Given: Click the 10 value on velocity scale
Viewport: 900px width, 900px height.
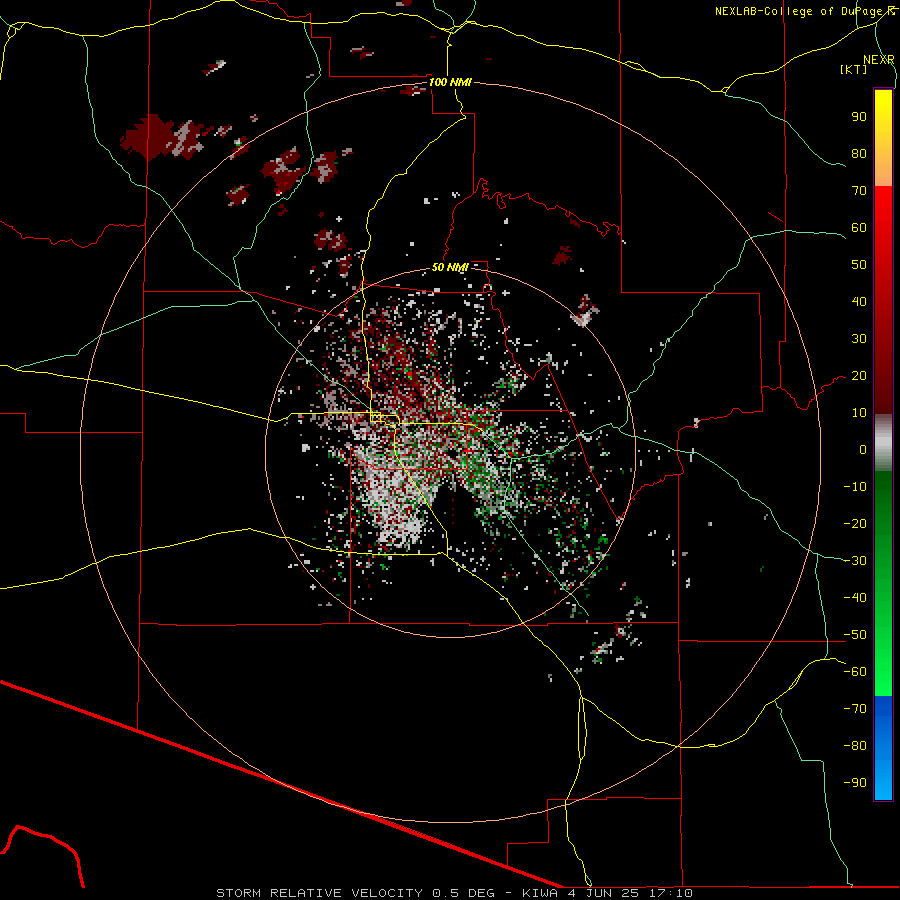Looking at the screenshot, I should [859, 413].
